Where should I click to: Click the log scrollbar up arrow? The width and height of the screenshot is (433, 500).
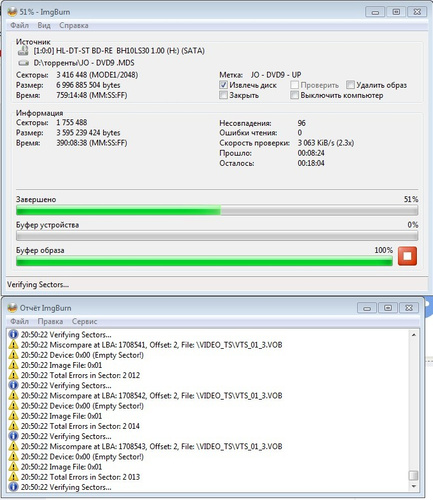click(414, 334)
